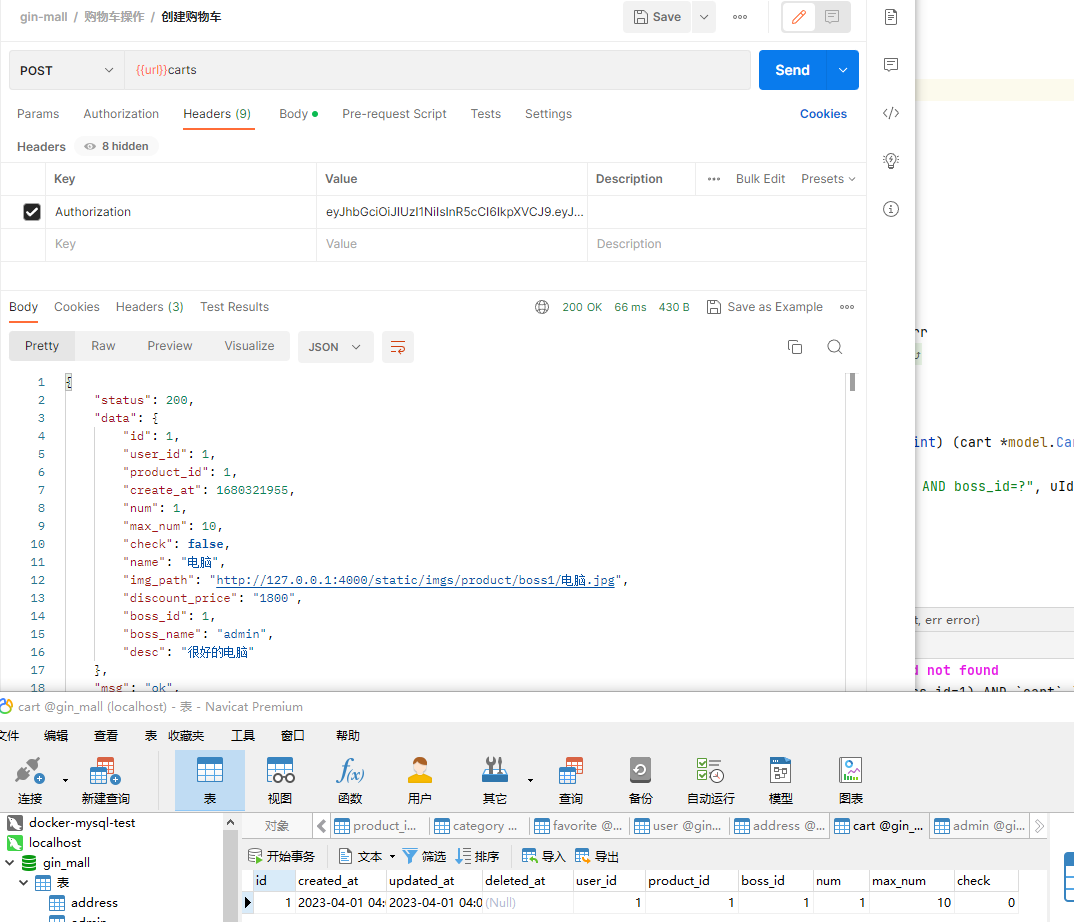This screenshot has width=1074, height=922.
Task: Click the request URL input field
Action: [x=437, y=70]
